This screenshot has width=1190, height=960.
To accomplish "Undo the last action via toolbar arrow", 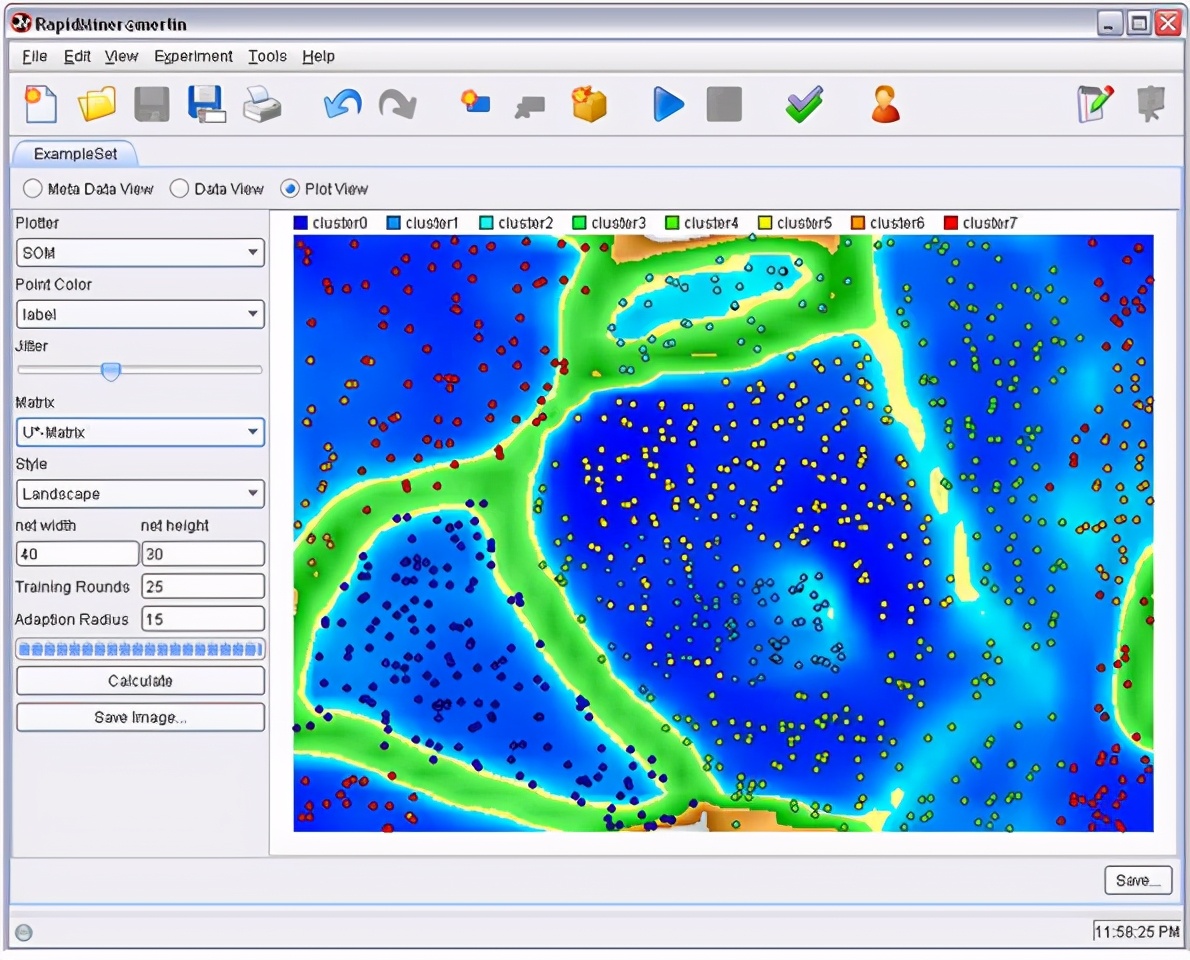I will coord(342,104).
